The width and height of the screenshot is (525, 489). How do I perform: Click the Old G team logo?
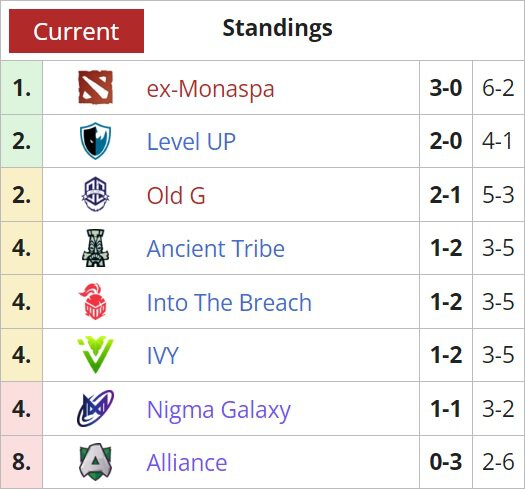[95, 194]
